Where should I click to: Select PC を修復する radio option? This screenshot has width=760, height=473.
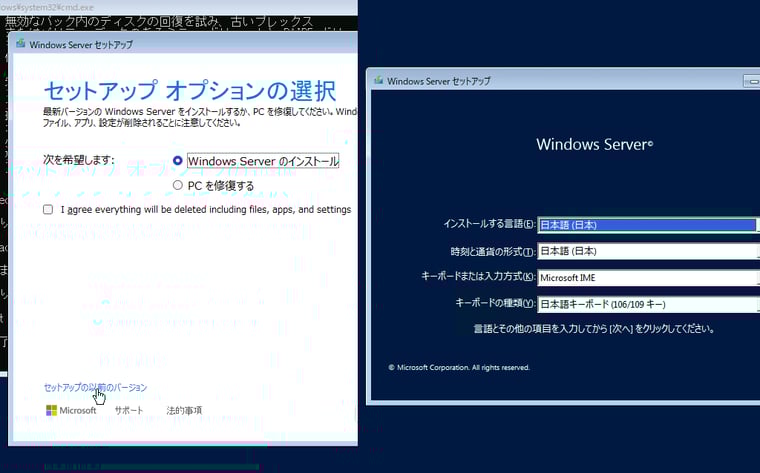click(177, 185)
